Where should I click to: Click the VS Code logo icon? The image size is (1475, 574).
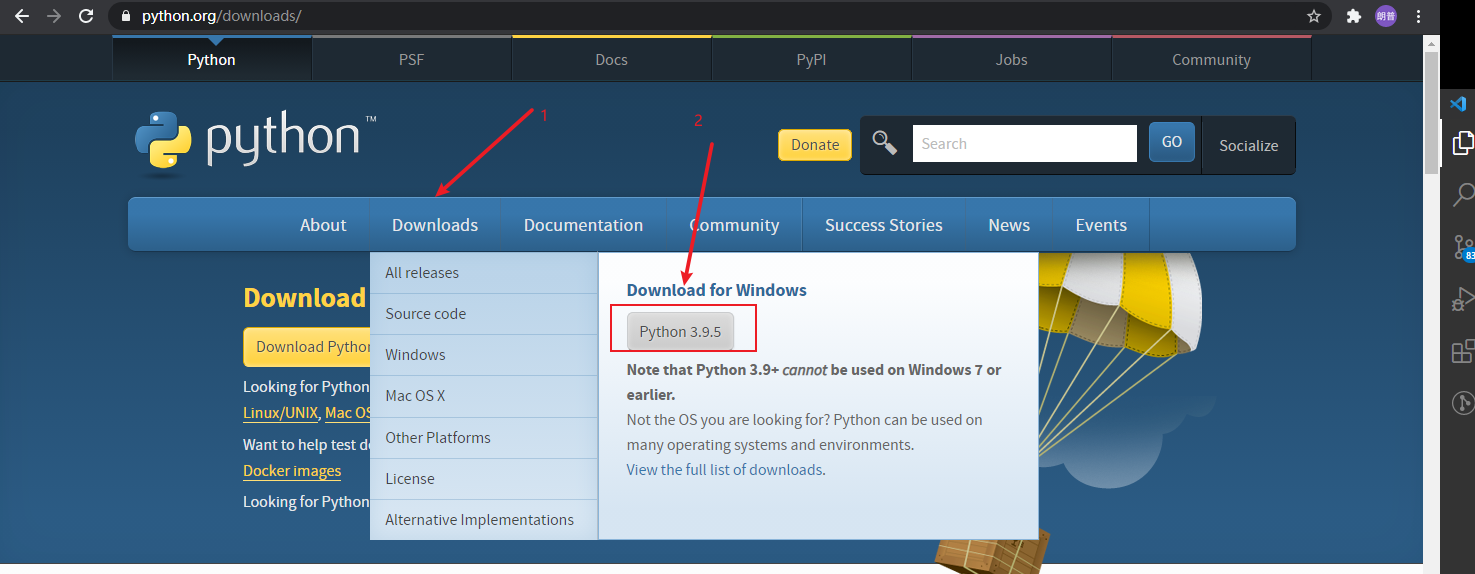(x=1459, y=104)
